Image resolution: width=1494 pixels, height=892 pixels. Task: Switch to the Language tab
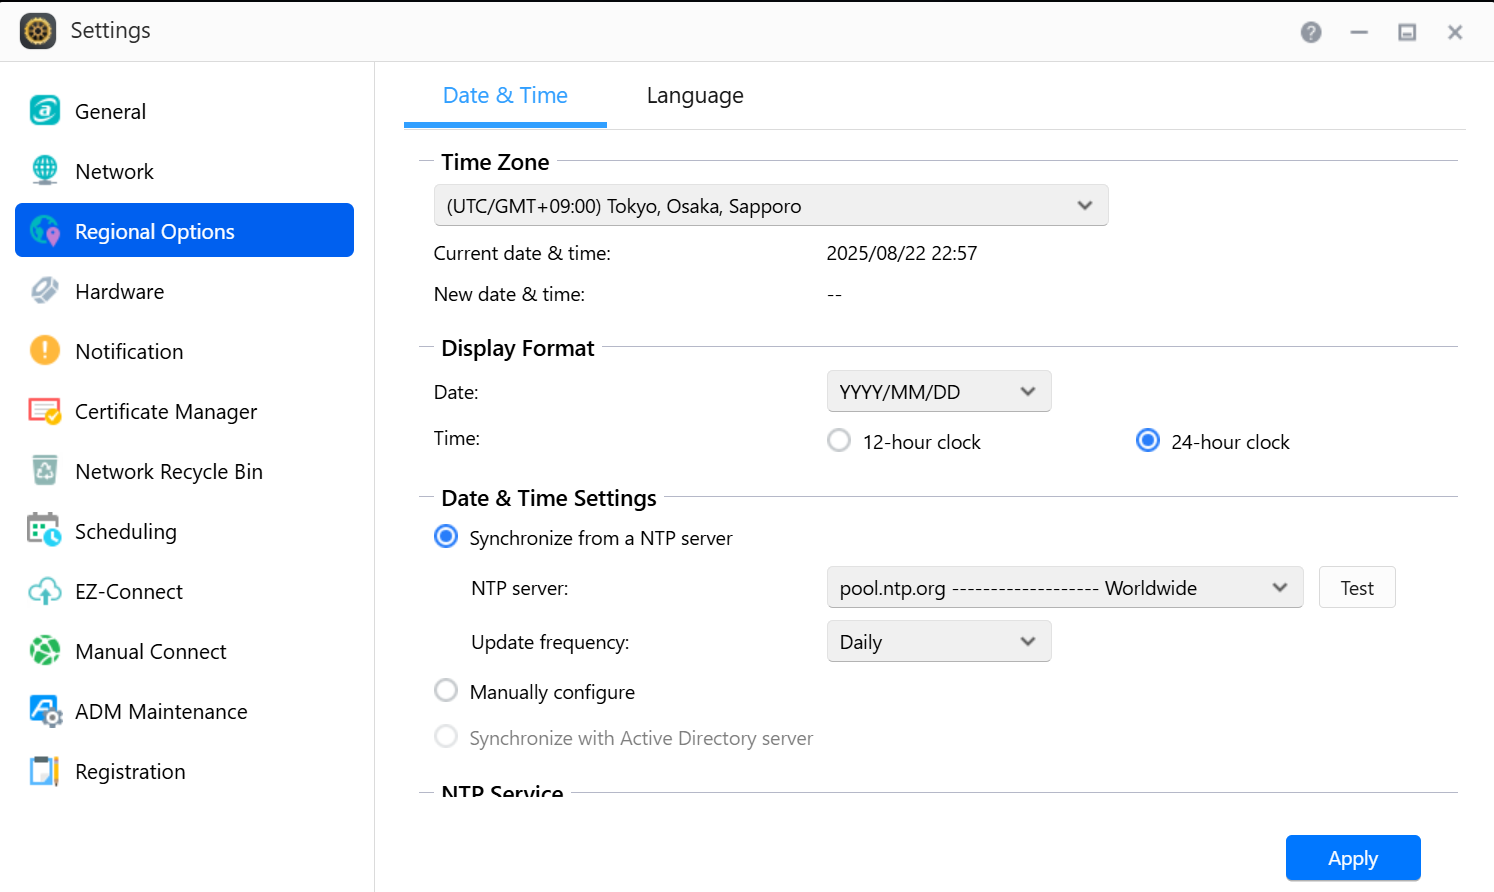pos(695,96)
